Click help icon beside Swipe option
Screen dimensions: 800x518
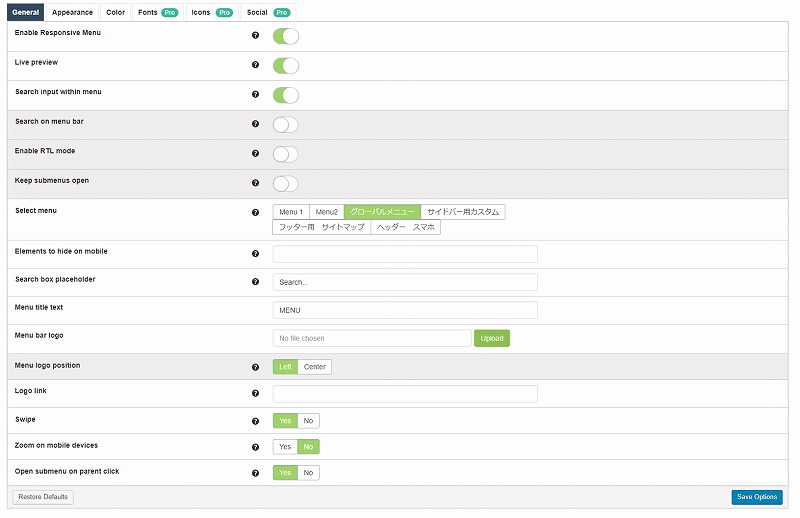point(255,421)
